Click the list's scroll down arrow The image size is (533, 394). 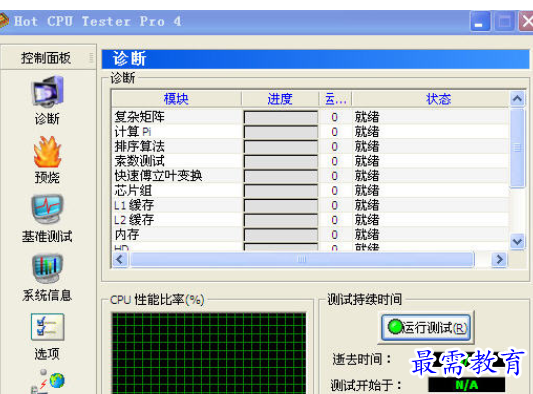(x=517, y=242)
